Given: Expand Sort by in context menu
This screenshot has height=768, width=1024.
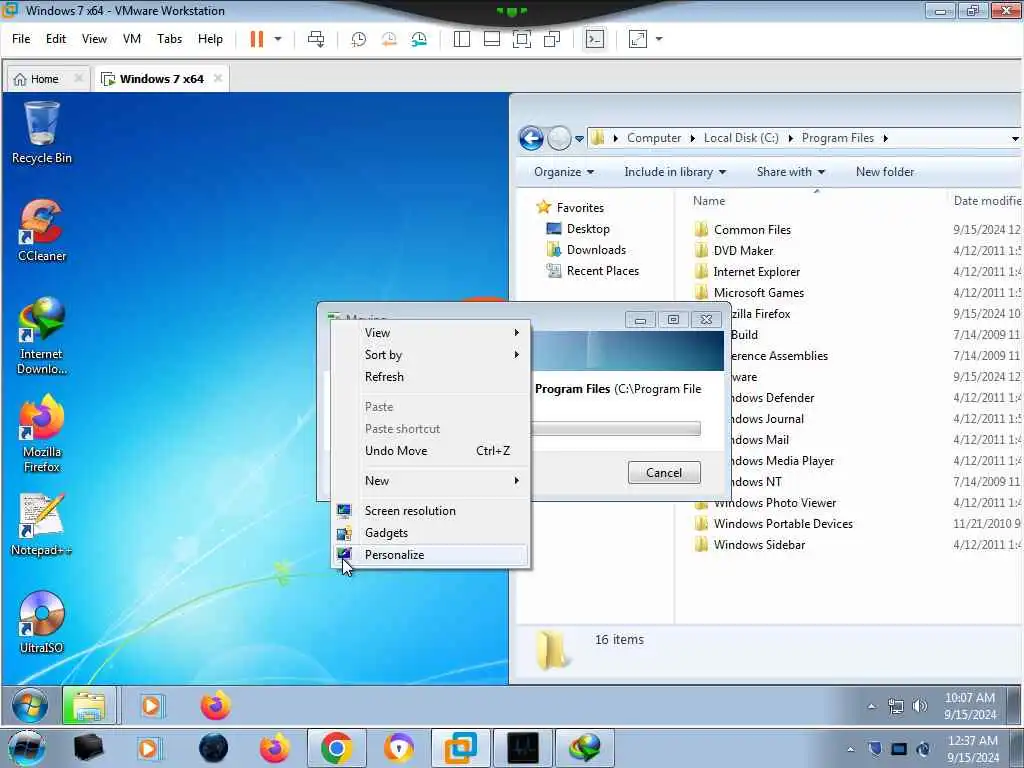Looking at the screenshot, I should click(432, 355).
